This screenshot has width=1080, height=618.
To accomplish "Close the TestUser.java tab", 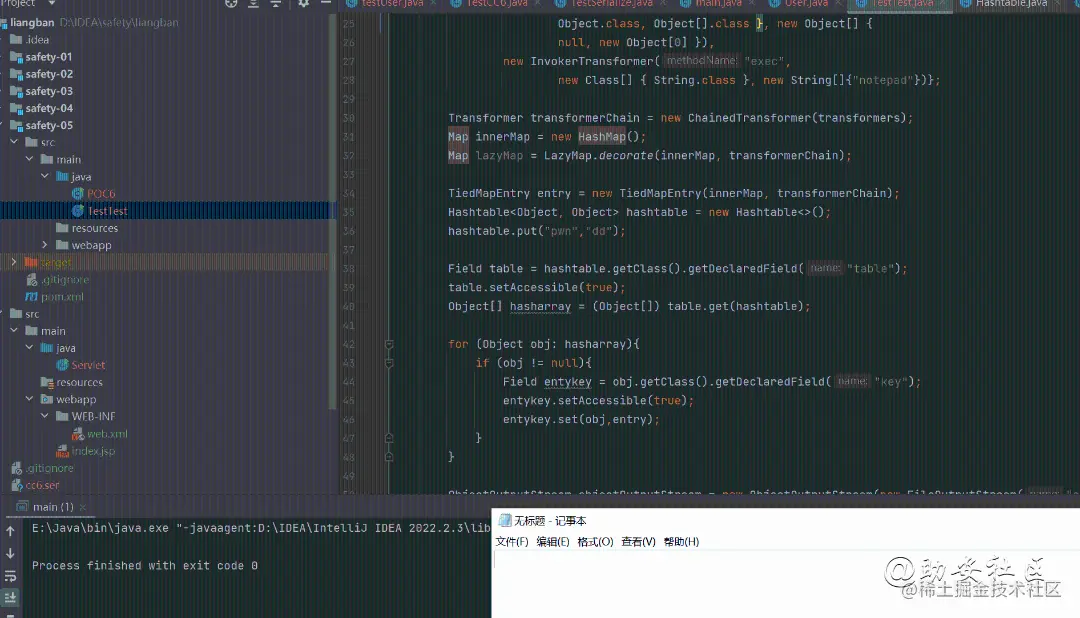I will (x=433, y=3).
